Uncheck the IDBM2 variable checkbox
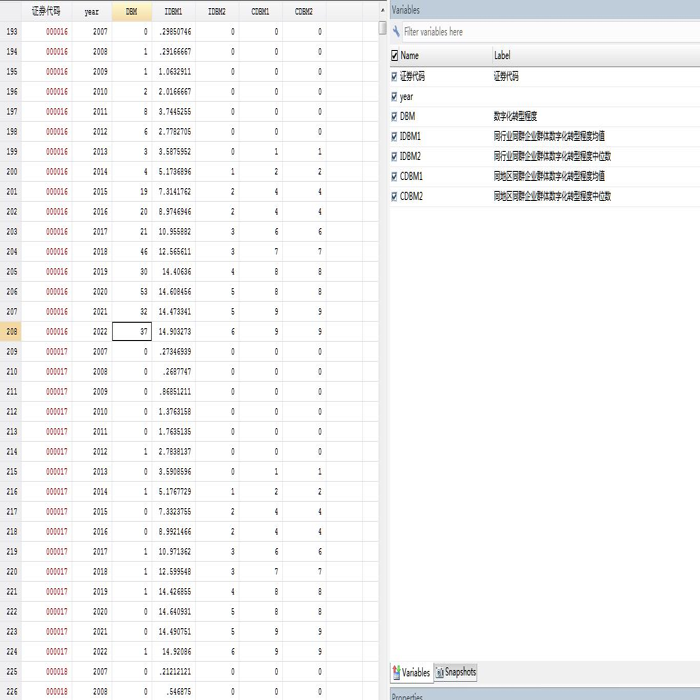 click(x=394, y=156)
